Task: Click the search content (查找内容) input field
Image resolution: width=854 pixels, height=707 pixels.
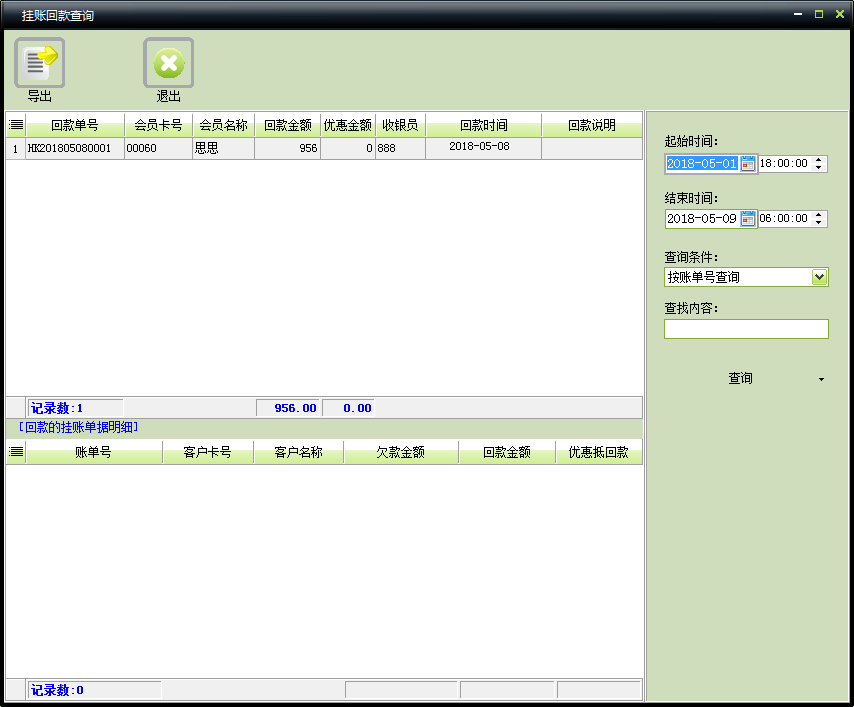Action: click(x=746, y=329)
